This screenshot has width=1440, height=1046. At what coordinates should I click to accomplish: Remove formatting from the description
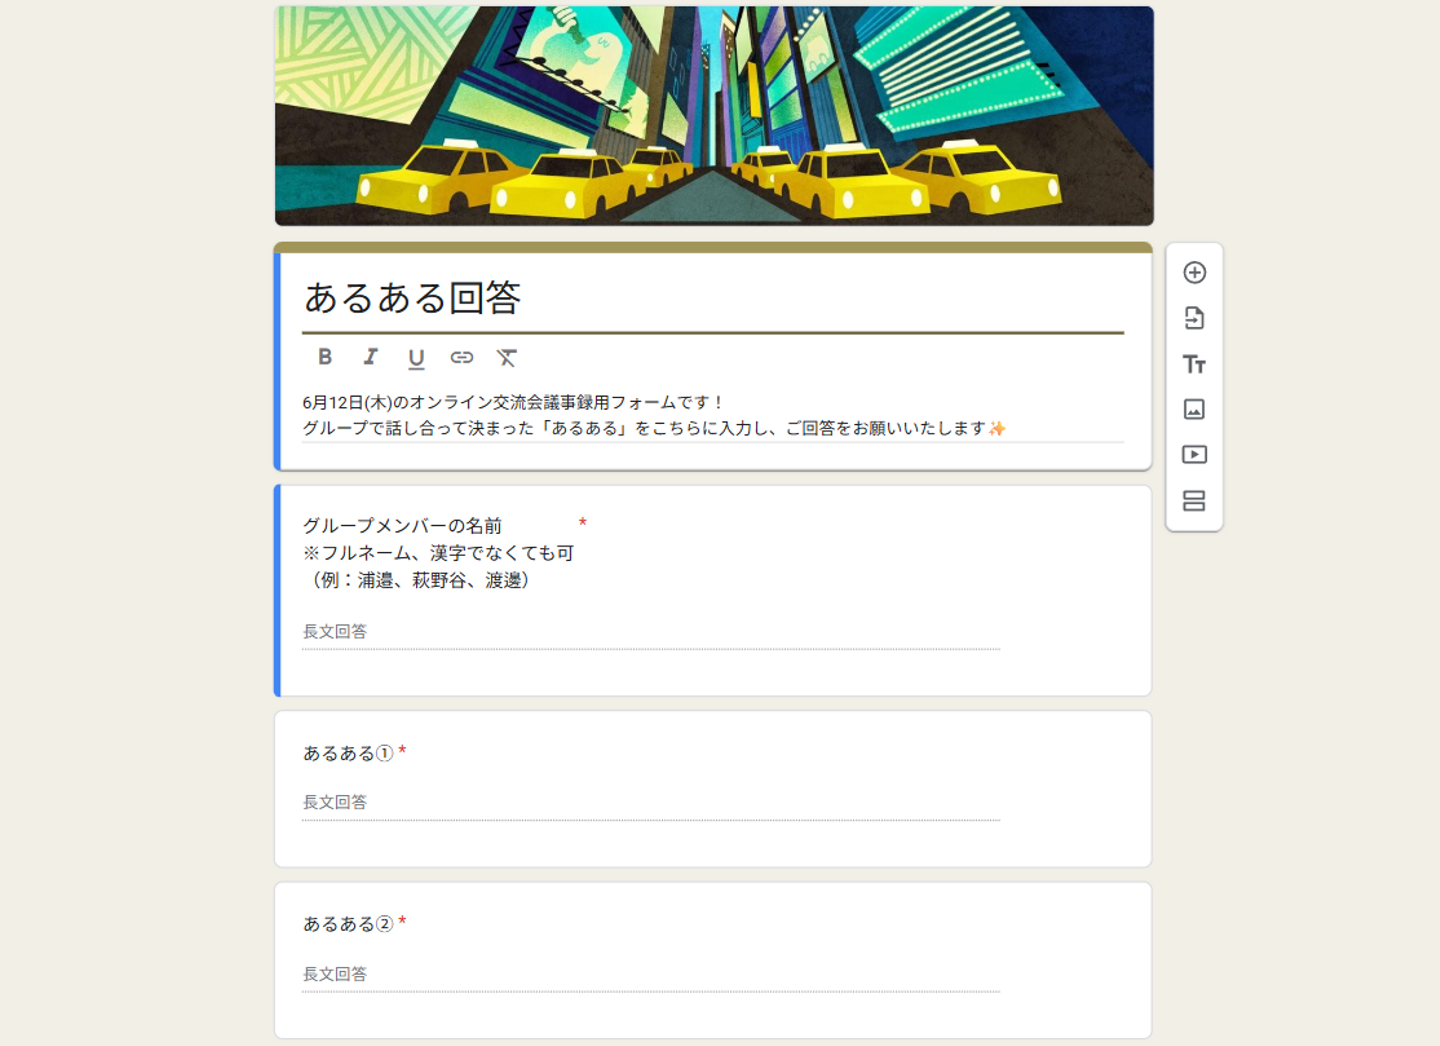coord(507,357)
